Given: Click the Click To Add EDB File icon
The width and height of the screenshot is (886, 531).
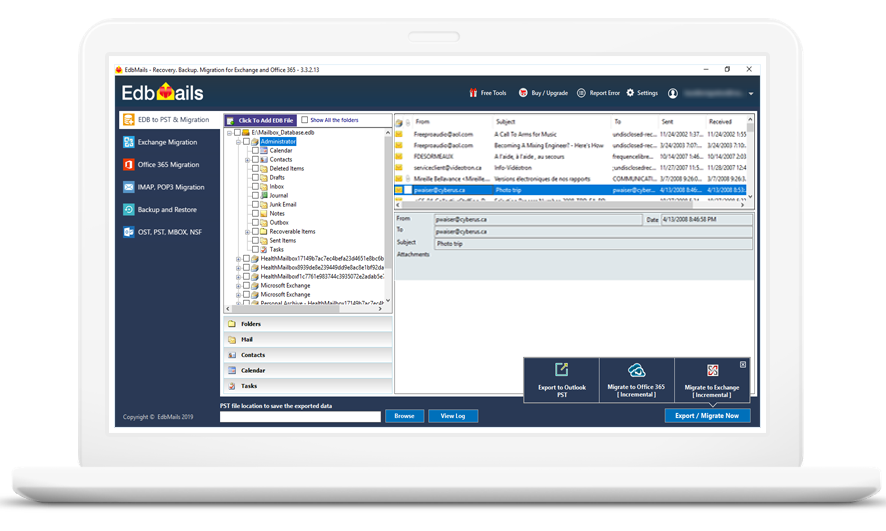Looking at the screenshot, I should (231, 120).
